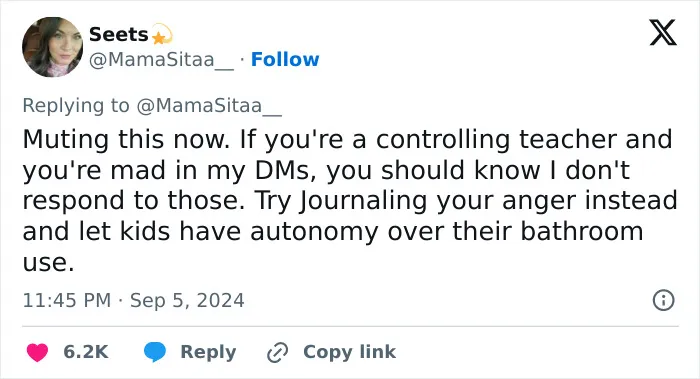The image size is (700, 379).
Task: Click the chain link copy icon
Action: [x=277, y=352]
